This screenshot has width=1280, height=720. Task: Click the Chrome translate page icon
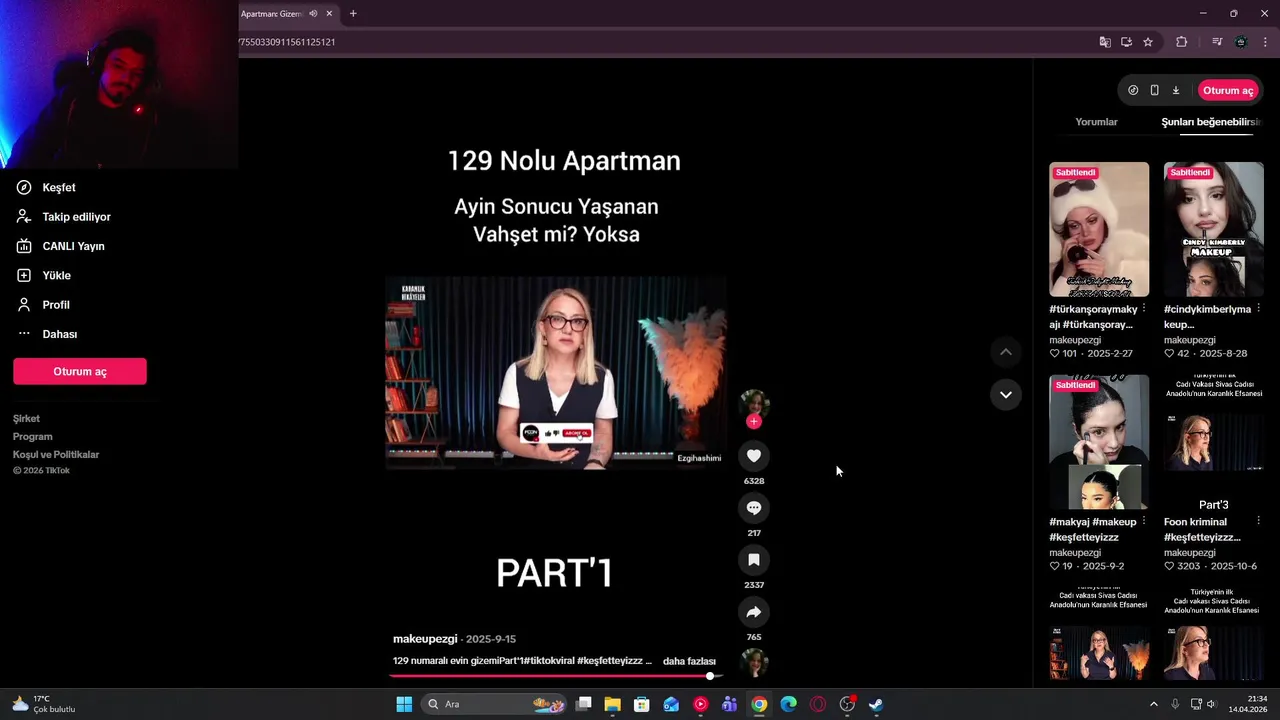[1105, 42]
